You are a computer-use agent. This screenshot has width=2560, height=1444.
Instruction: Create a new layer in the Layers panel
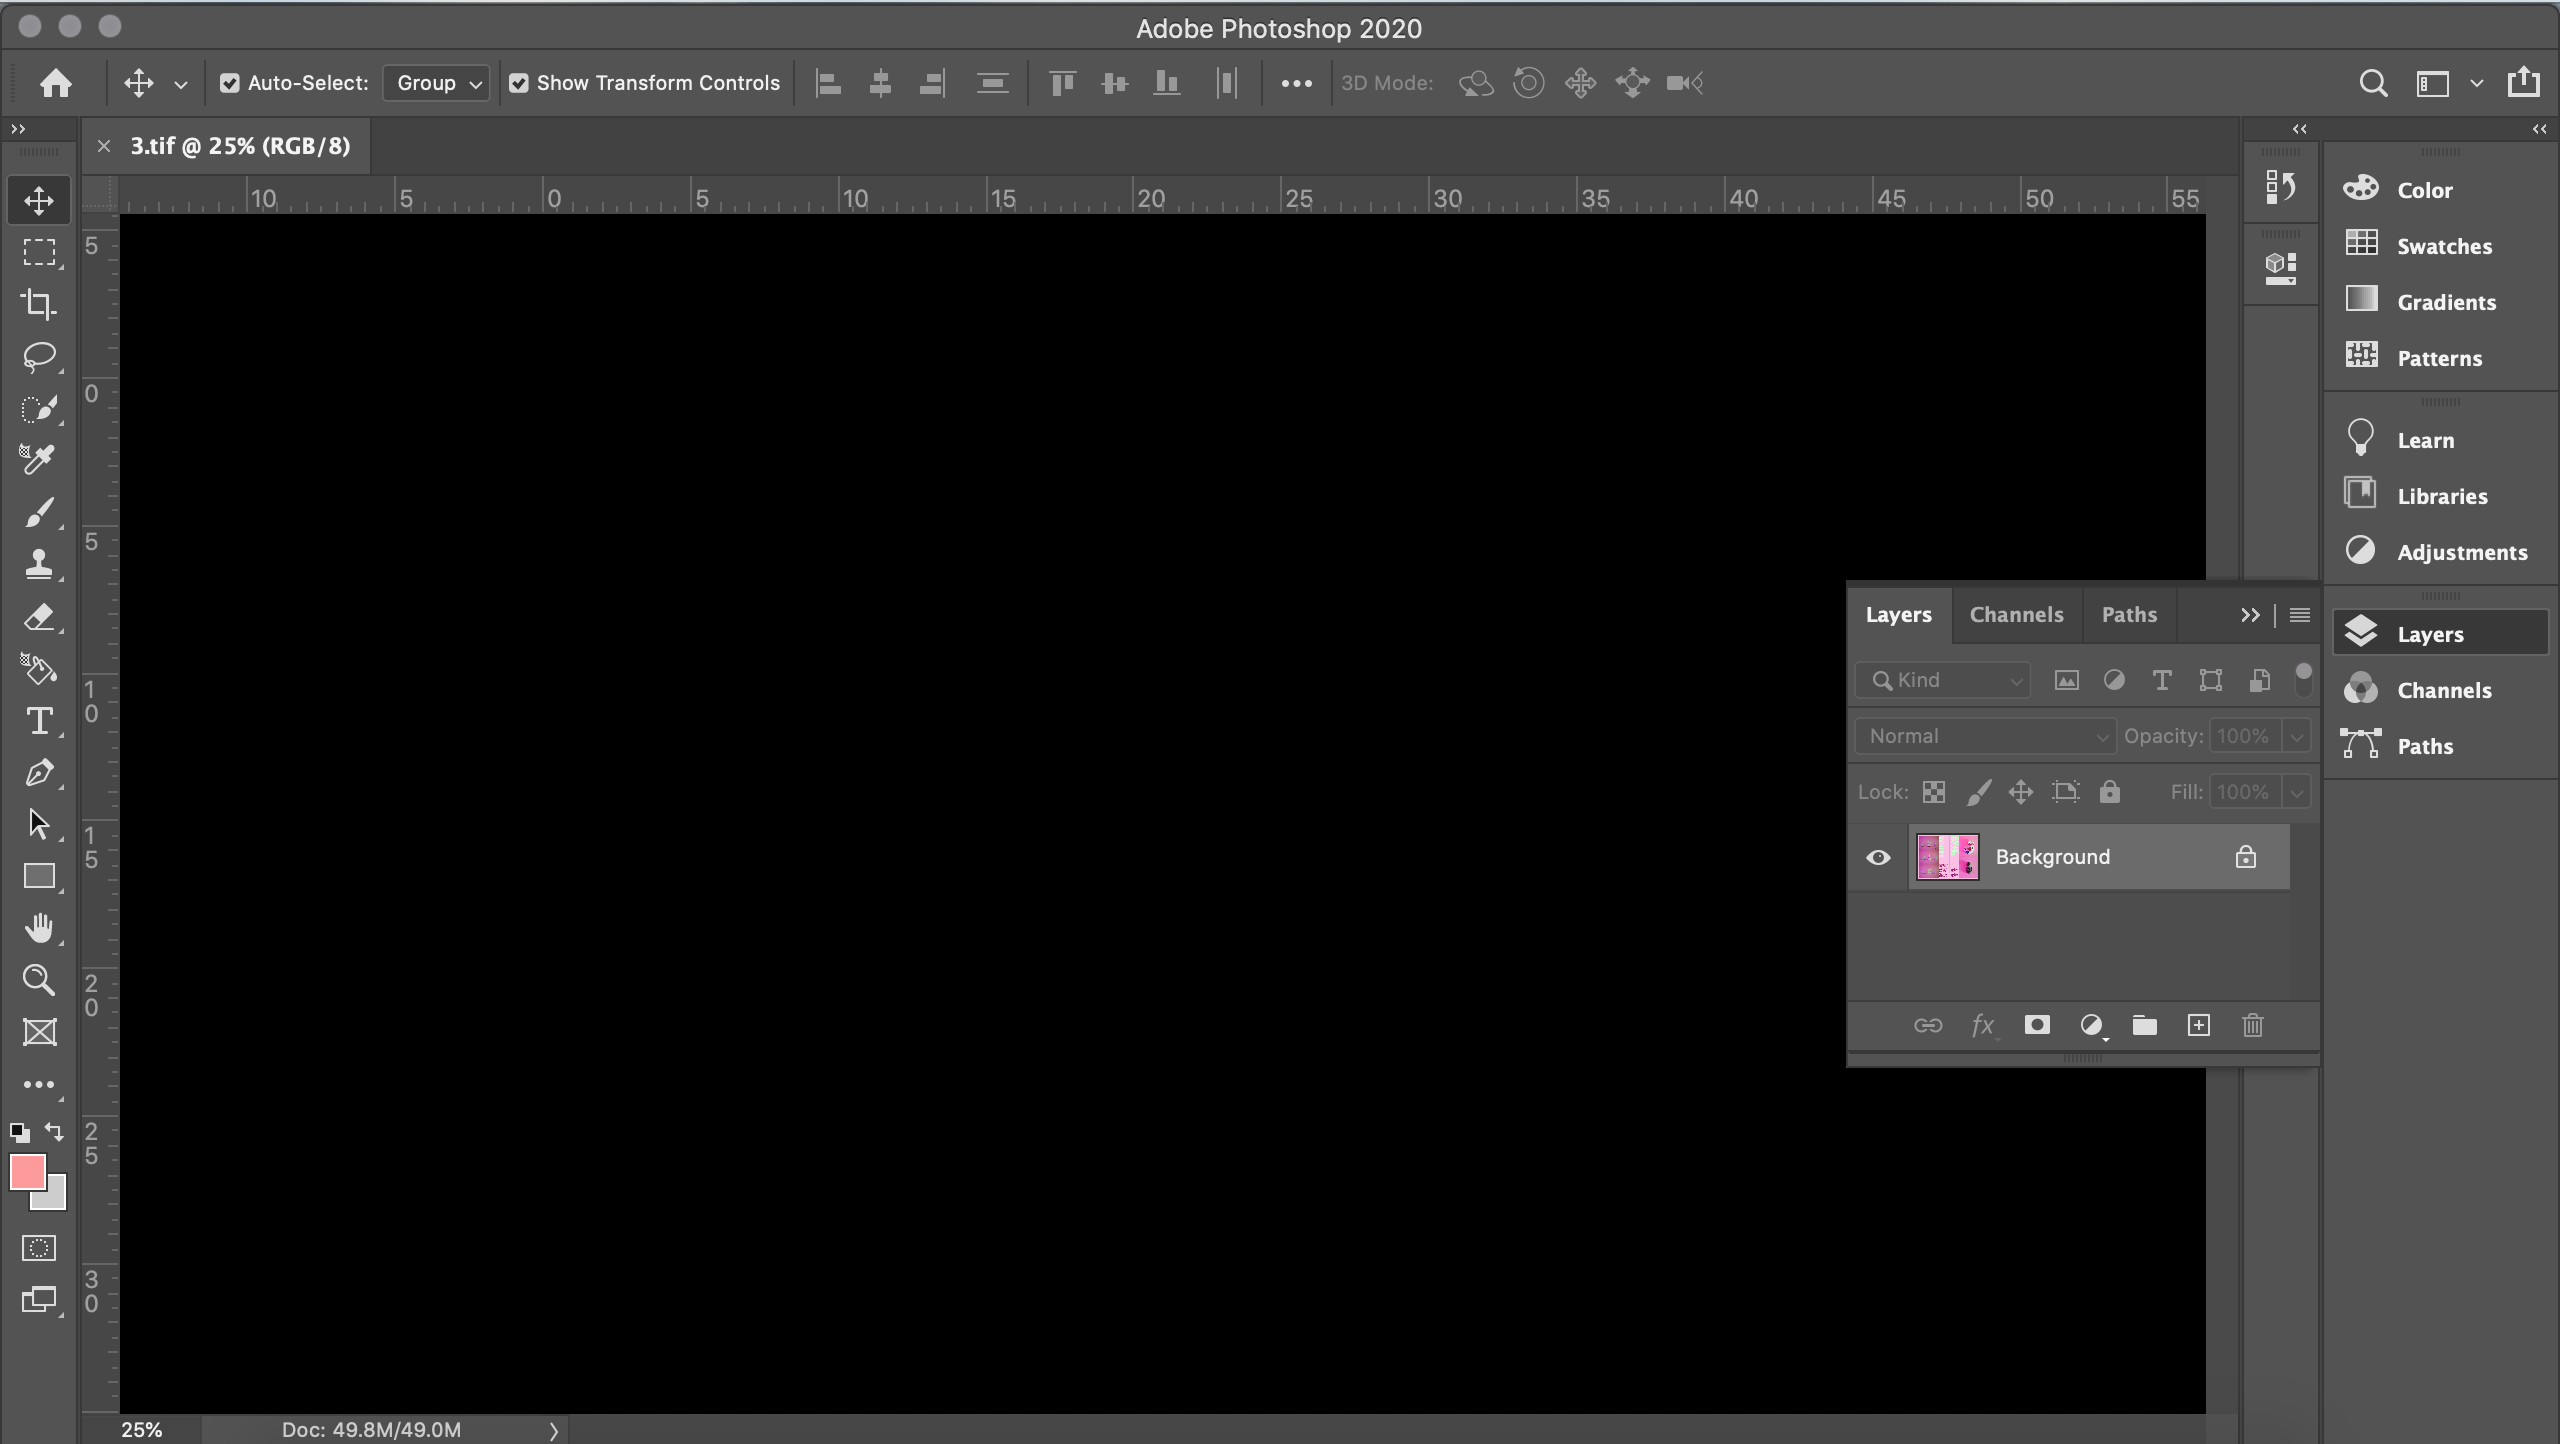pos(2197,1025)
